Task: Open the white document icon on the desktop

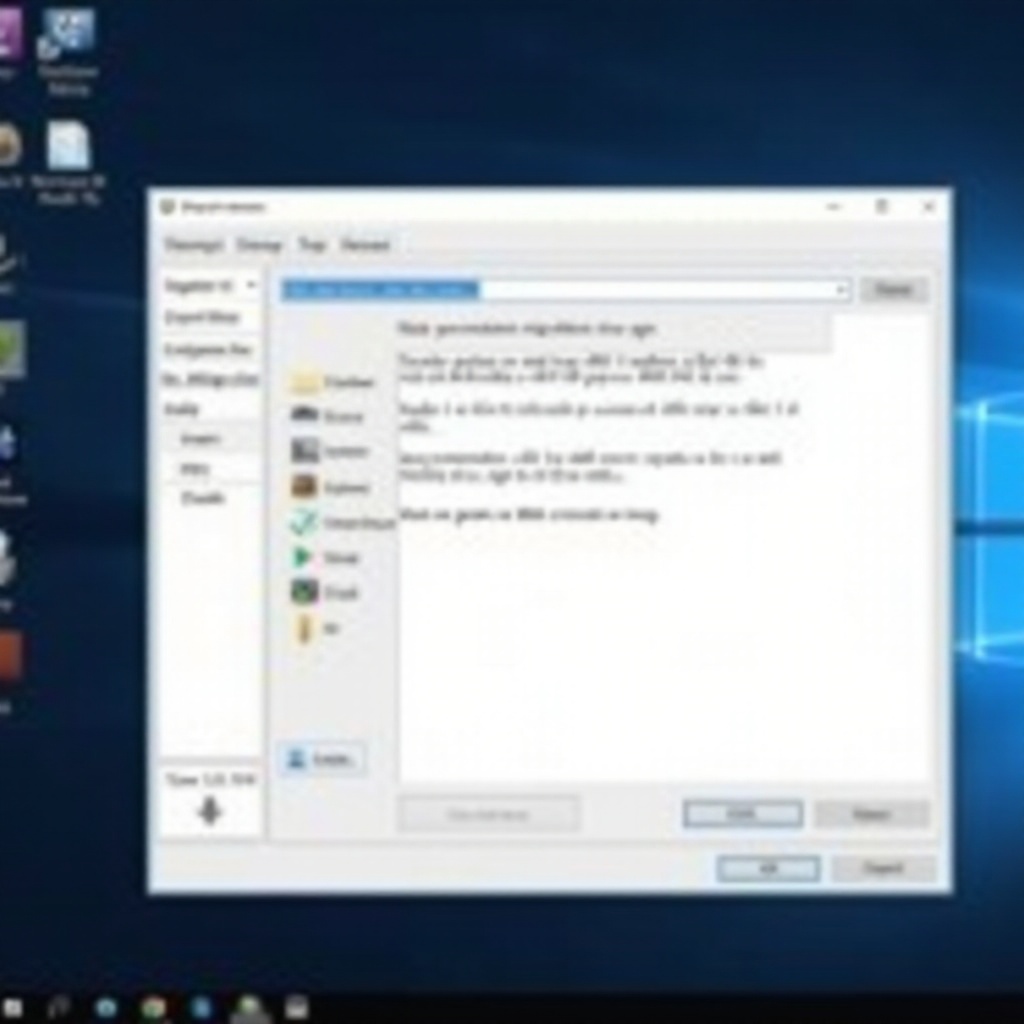Action: coord(69,146)
